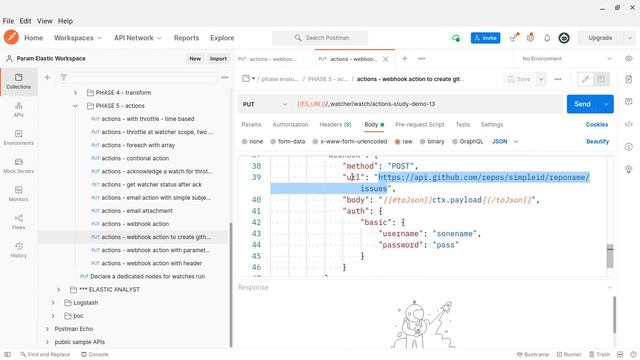Open the File menu
This screenshot has width=640, height=360.
pyautogui.click(x=8, y=21)
